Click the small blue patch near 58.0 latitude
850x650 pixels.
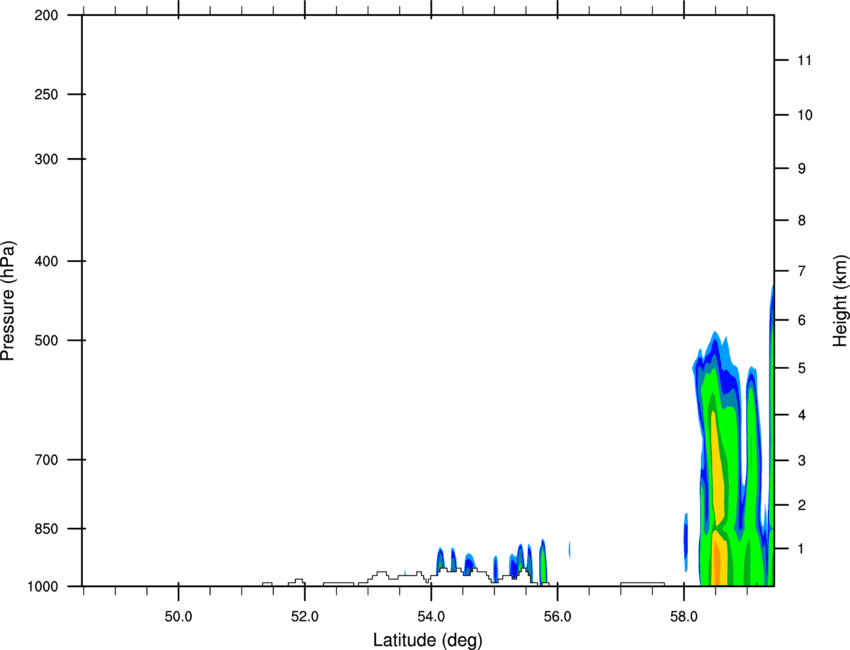tap(686, 542)
